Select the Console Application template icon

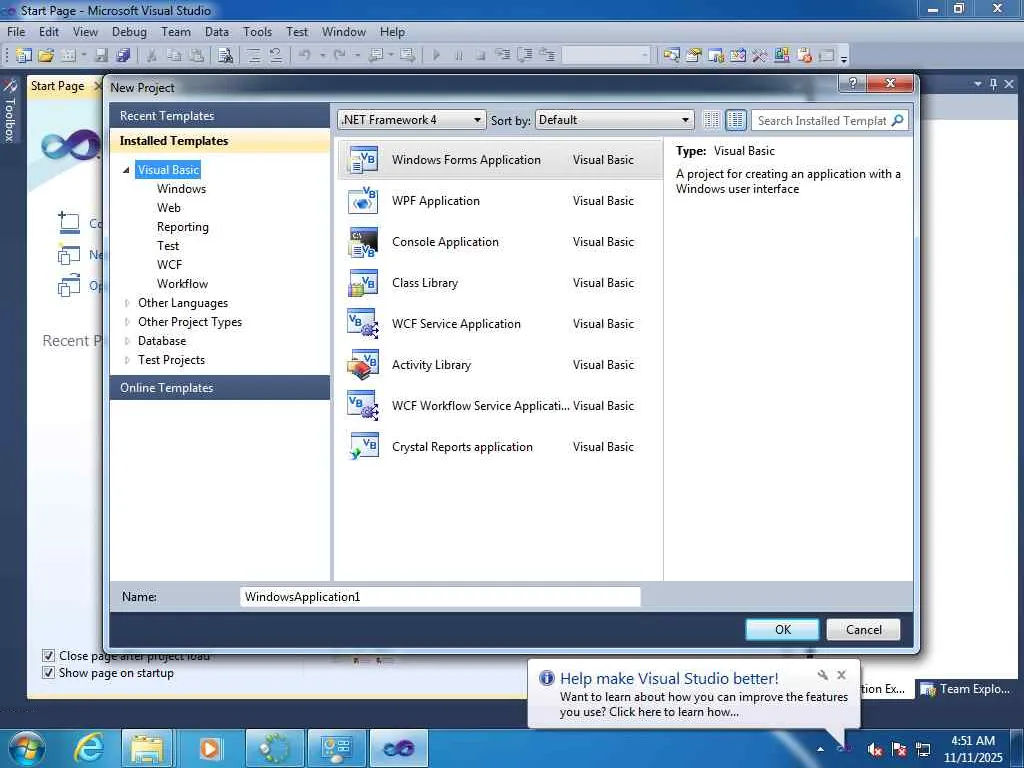tap(363, 242)
